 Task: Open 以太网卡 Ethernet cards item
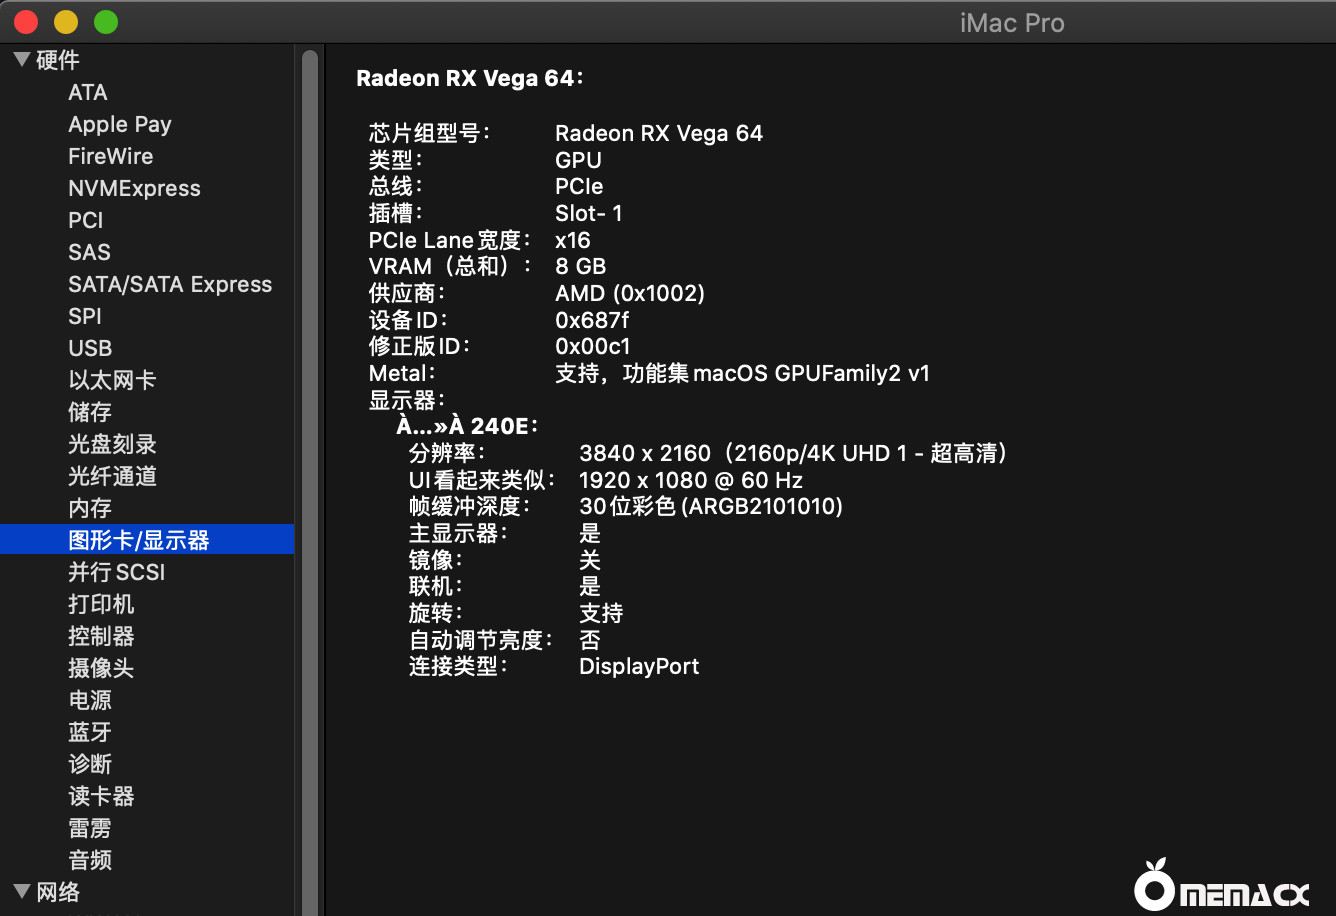click(111, 380)
